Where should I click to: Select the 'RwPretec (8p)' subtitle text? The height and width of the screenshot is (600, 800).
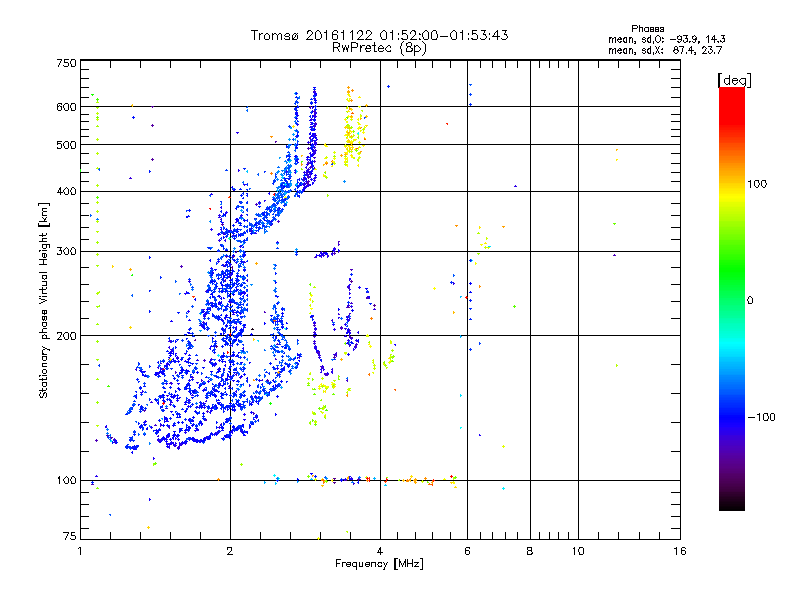tap(380, 48)
